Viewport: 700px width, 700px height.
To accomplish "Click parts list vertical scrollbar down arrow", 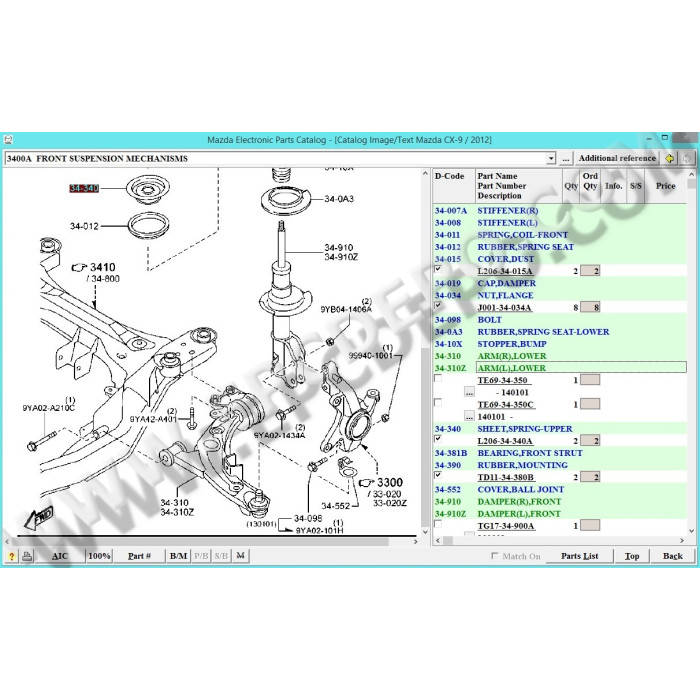I will pyautogui.click(x=692, y=531).
